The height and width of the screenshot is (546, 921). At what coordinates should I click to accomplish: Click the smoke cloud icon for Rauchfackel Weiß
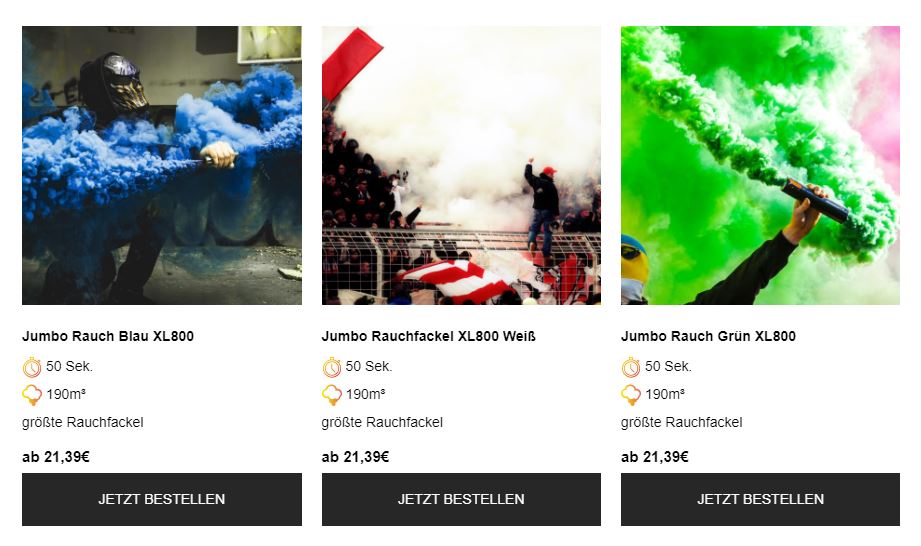(x=331, y=395)
